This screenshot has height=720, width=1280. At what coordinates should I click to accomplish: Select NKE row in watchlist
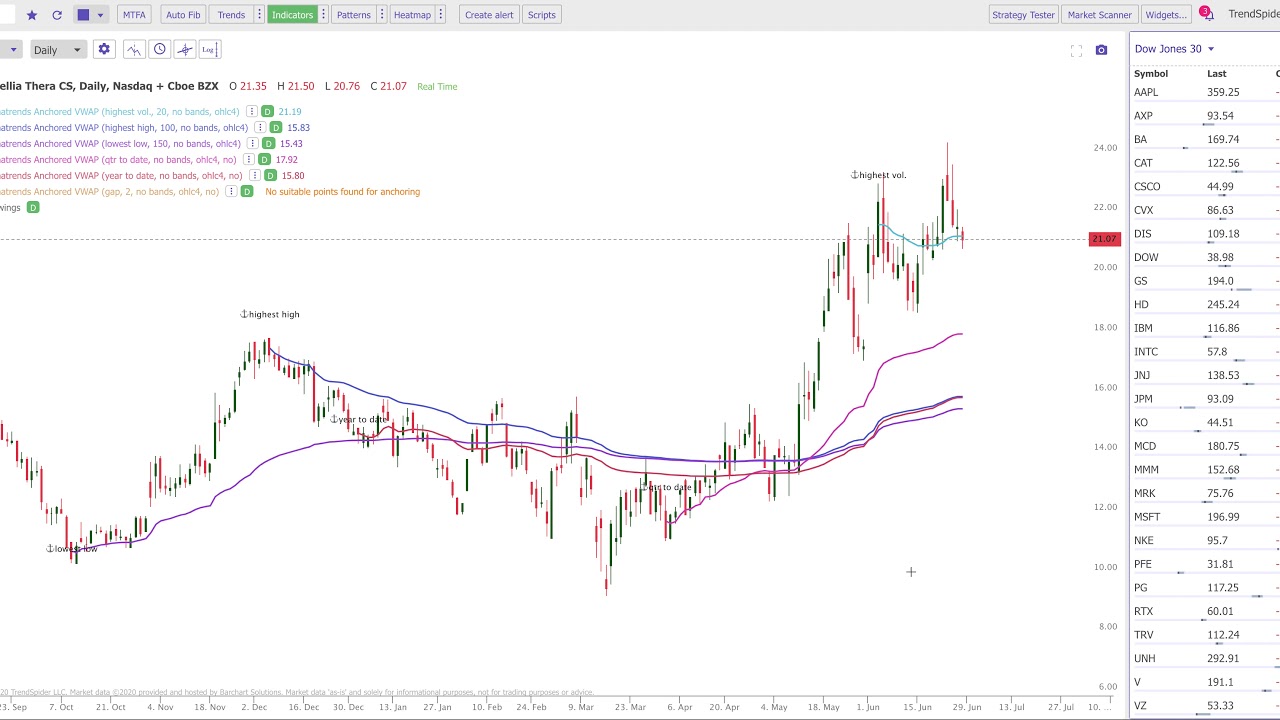(x=1205, y=540)
